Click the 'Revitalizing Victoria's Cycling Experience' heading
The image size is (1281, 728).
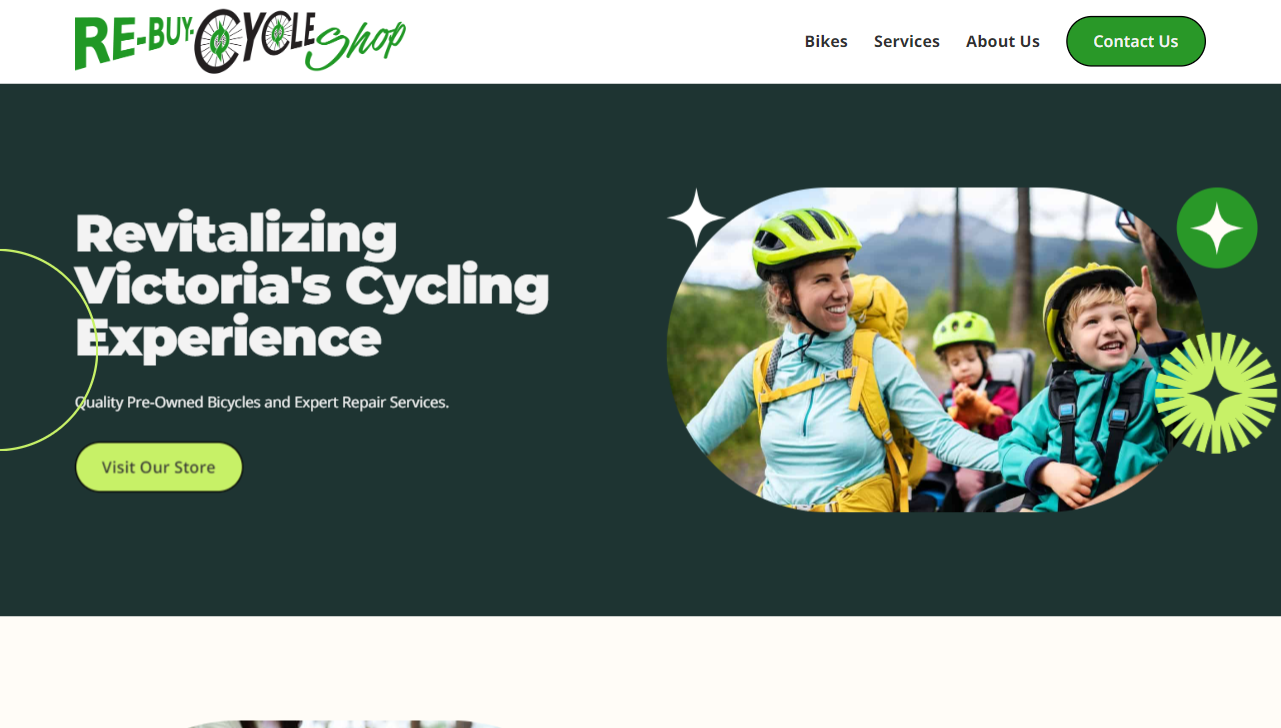(x=312, y=285)
